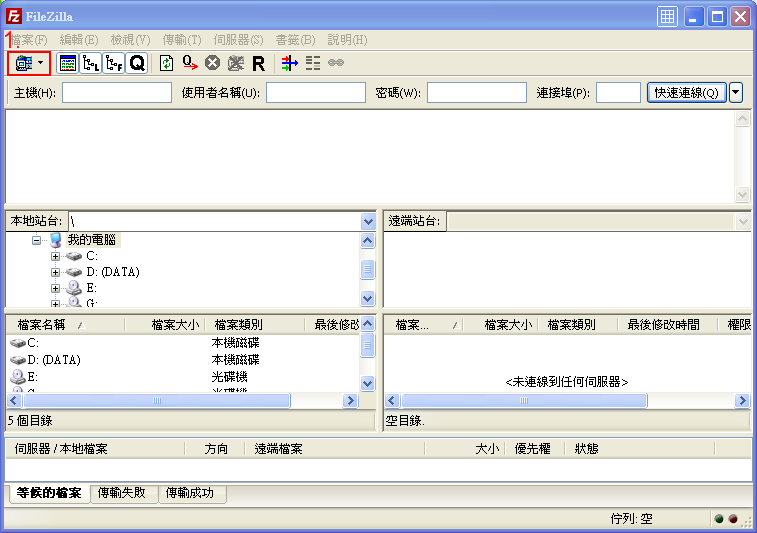Image resolution: width=757 pixels, height=533 pixels.
Task: Click the 主機 host input field
Action: (x=116, y=93)
